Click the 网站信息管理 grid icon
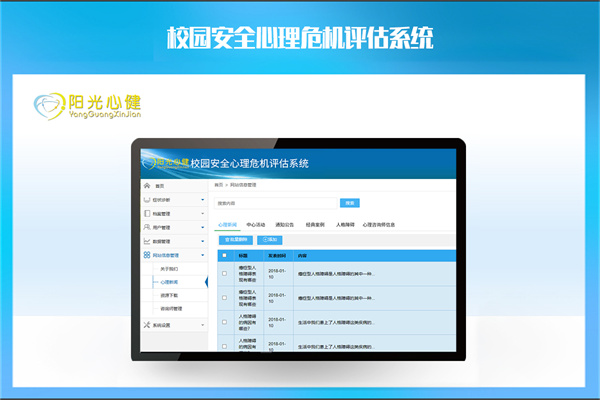600x400 pixels. click(x=147, y=256)
